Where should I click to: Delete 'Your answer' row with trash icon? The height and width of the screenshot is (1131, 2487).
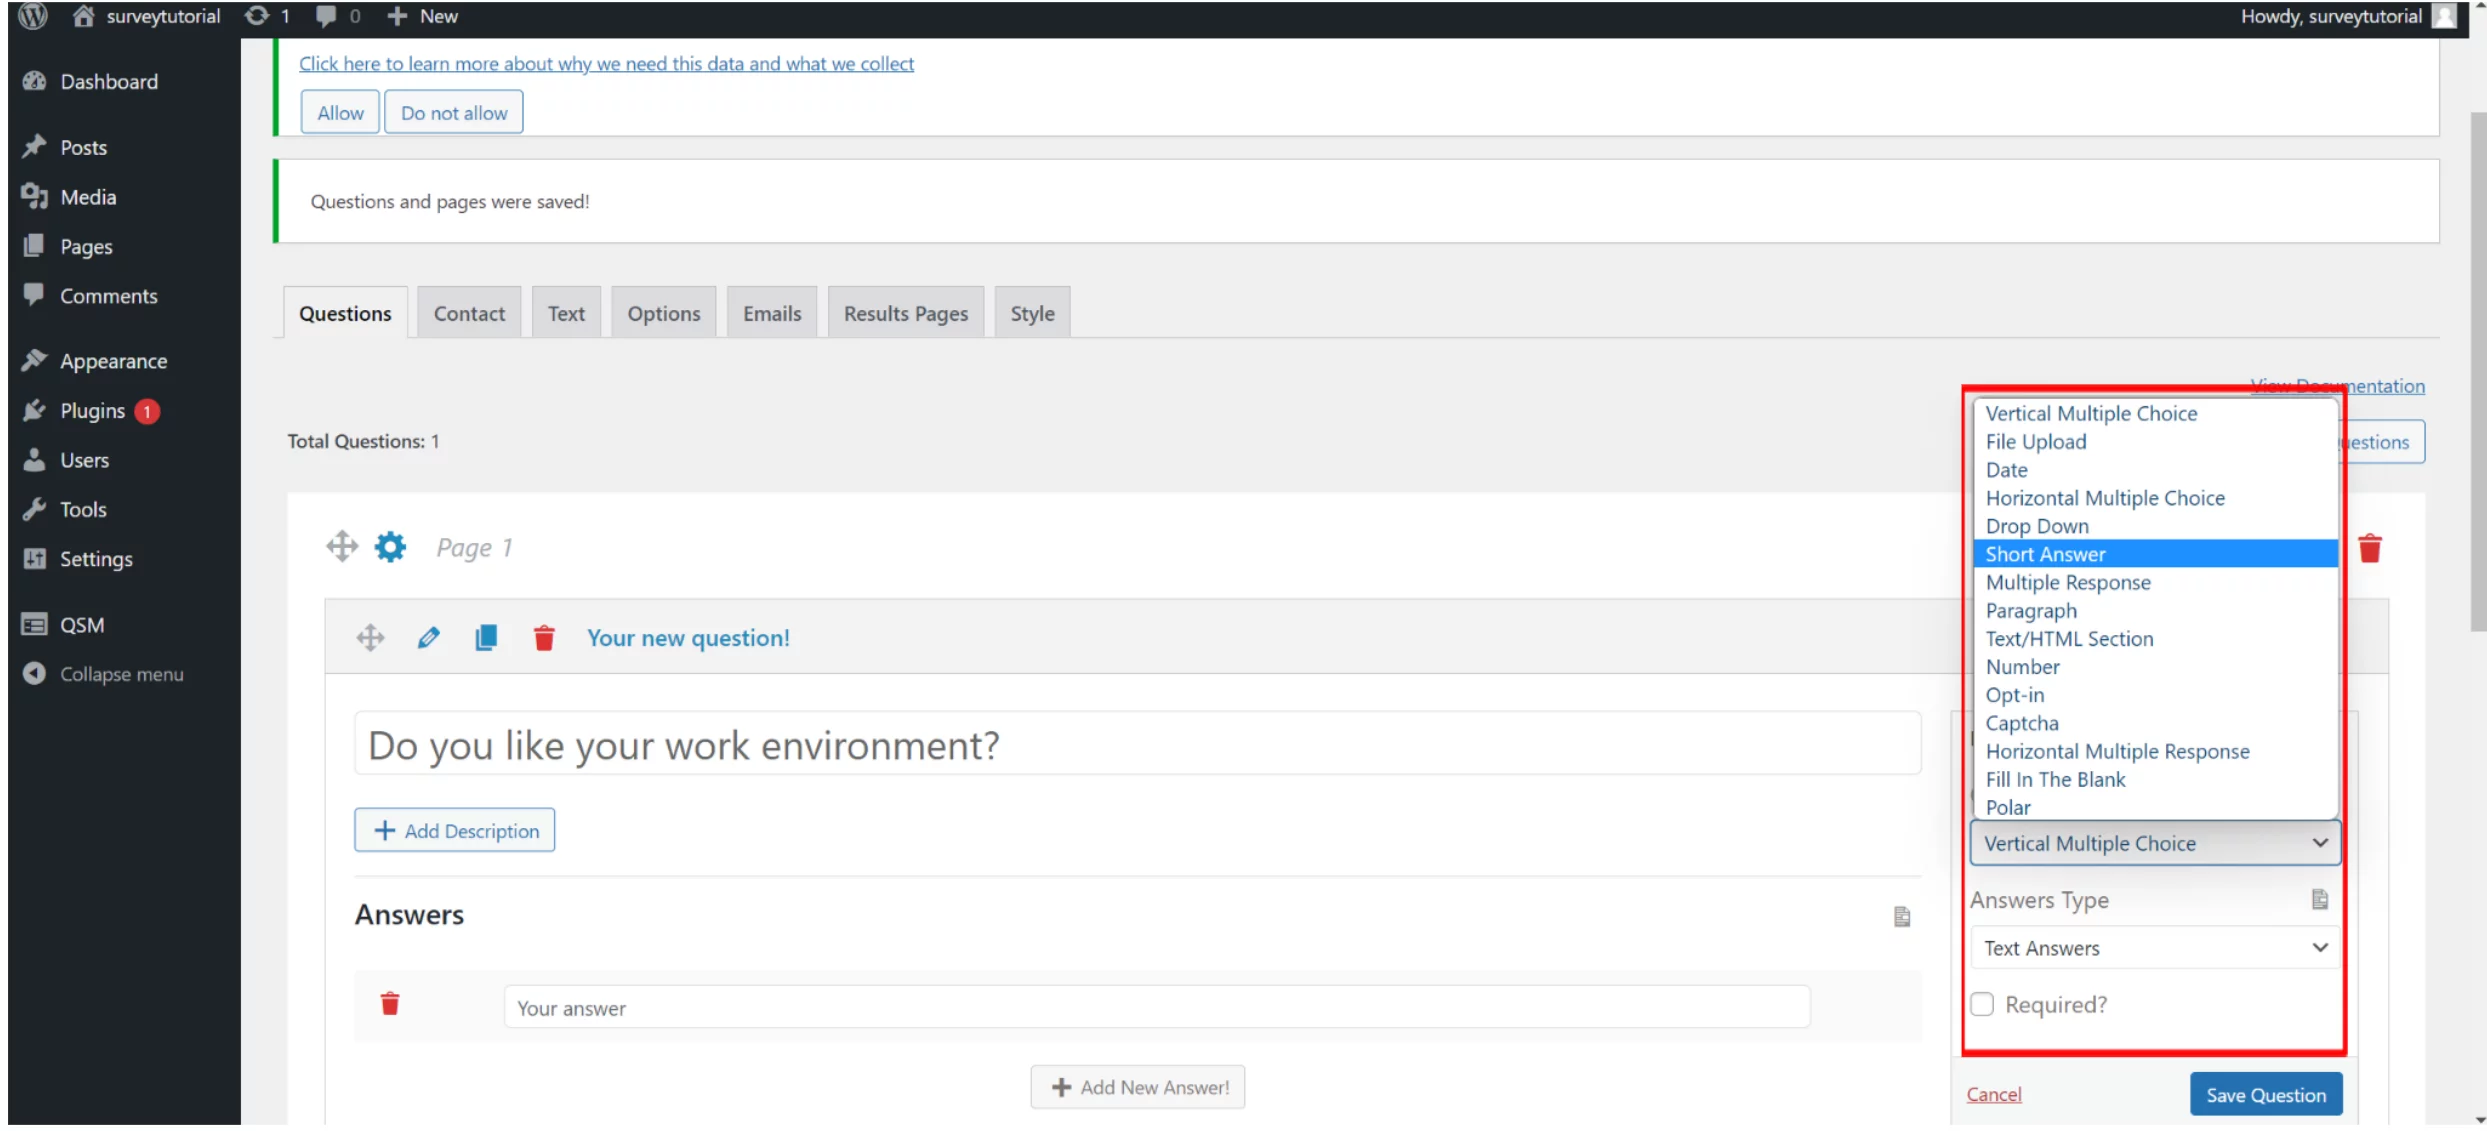[x=390, y=1004]
